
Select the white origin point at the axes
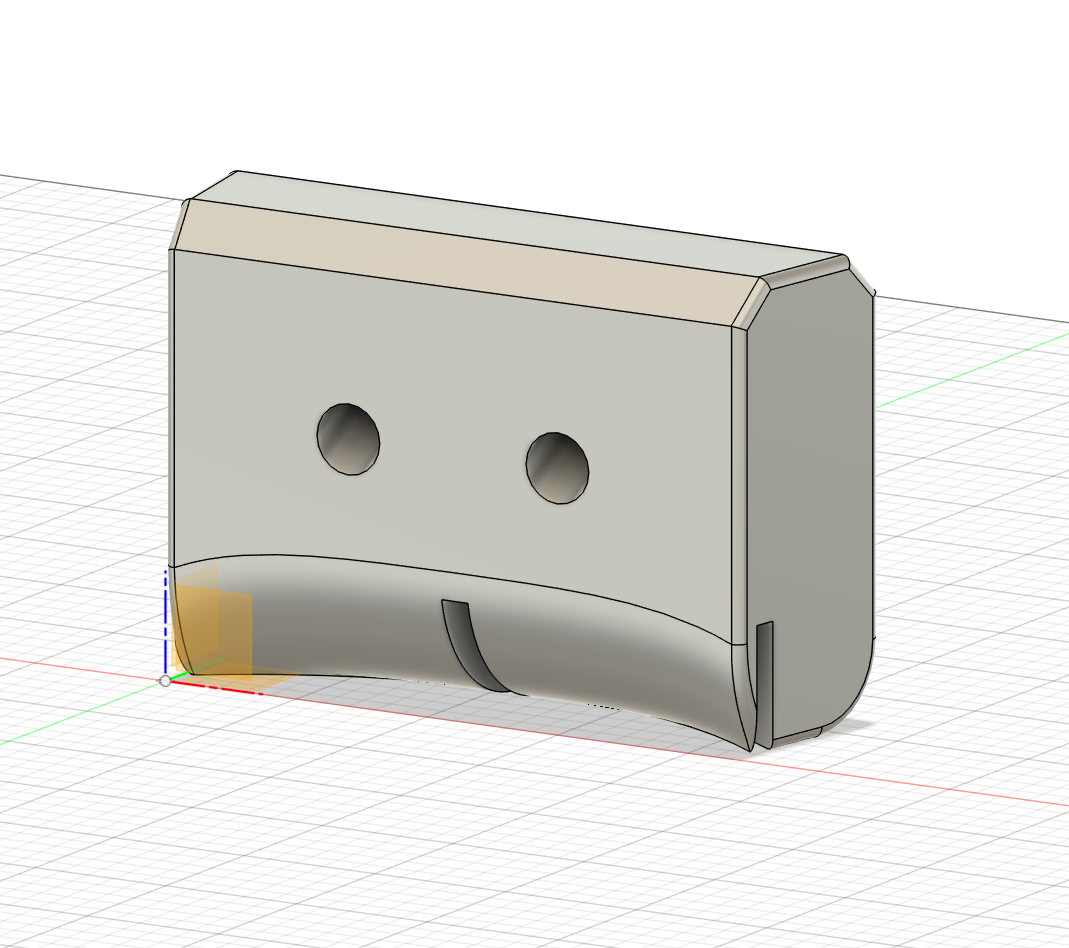pyautogui.click(x=165, y=680)
